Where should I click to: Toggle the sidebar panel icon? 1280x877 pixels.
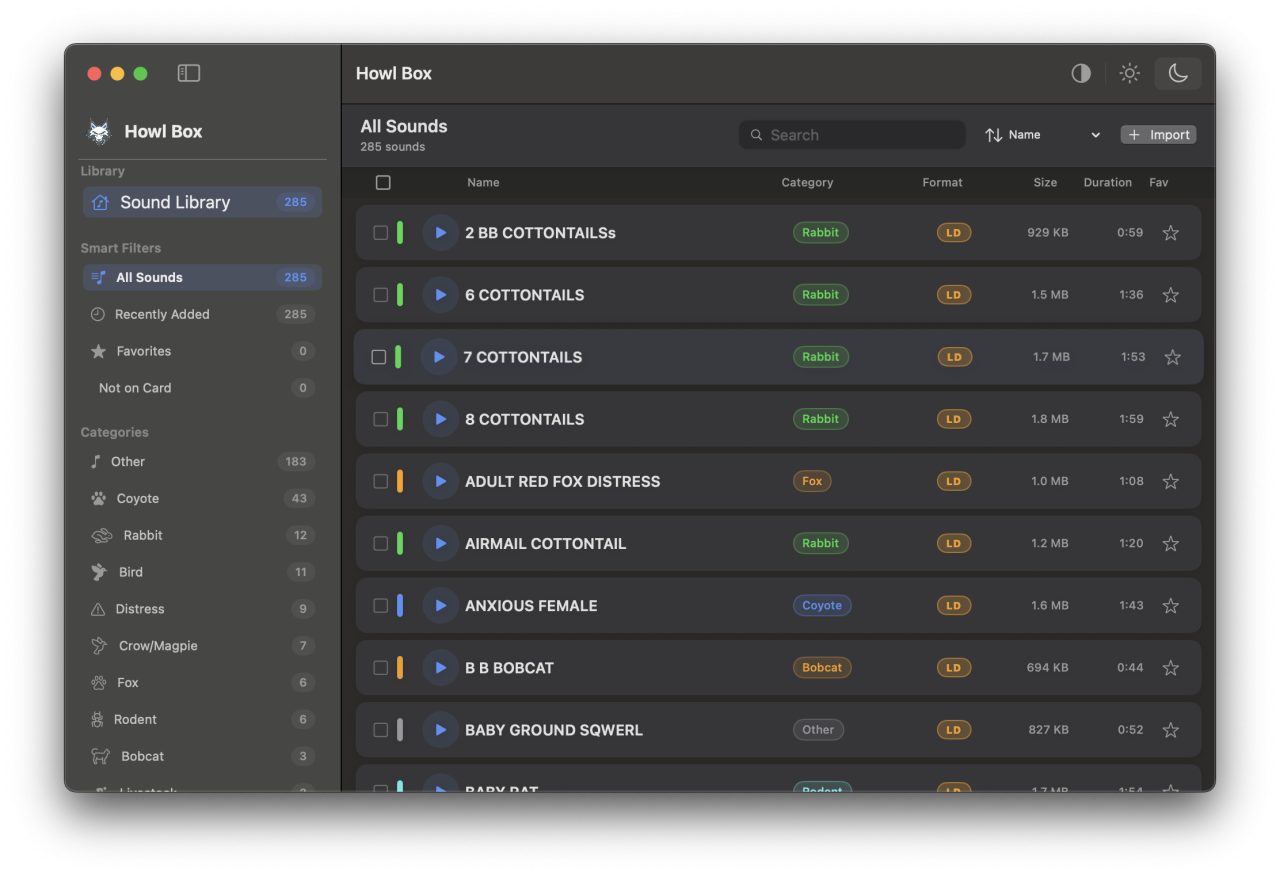tap(189, 73)
